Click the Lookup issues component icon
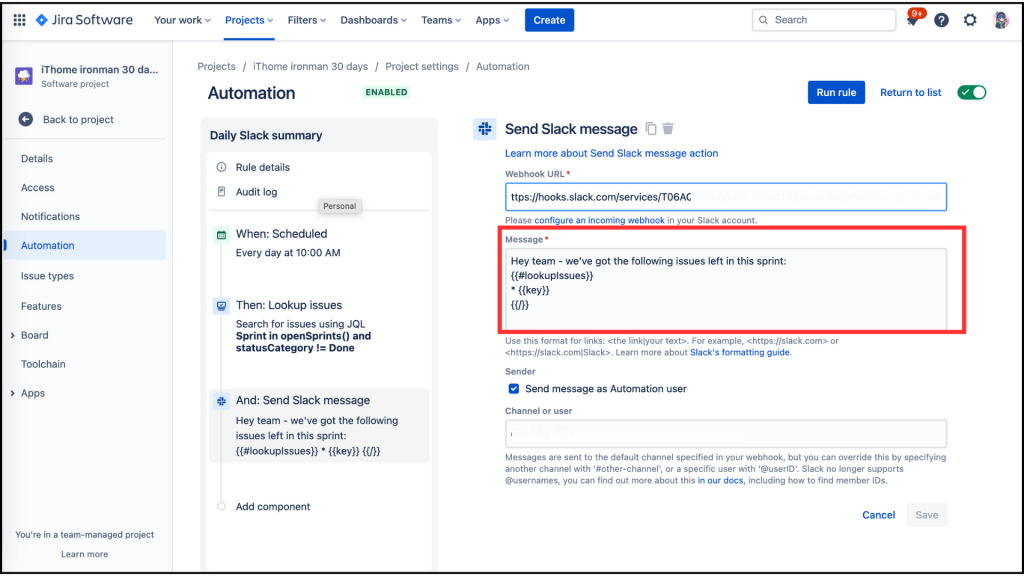The height and width of the screenshot is (576, 1024). tap(221, 306)
